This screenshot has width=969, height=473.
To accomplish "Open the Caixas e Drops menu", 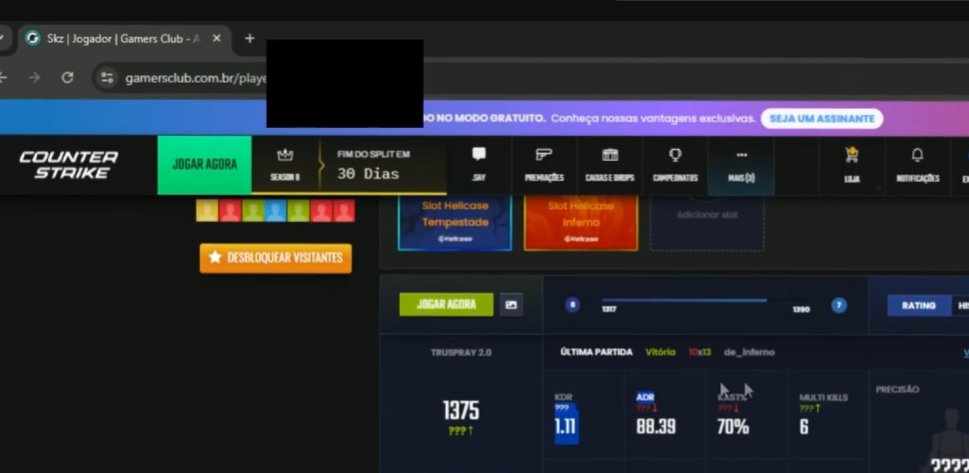I will click(610, 164).
